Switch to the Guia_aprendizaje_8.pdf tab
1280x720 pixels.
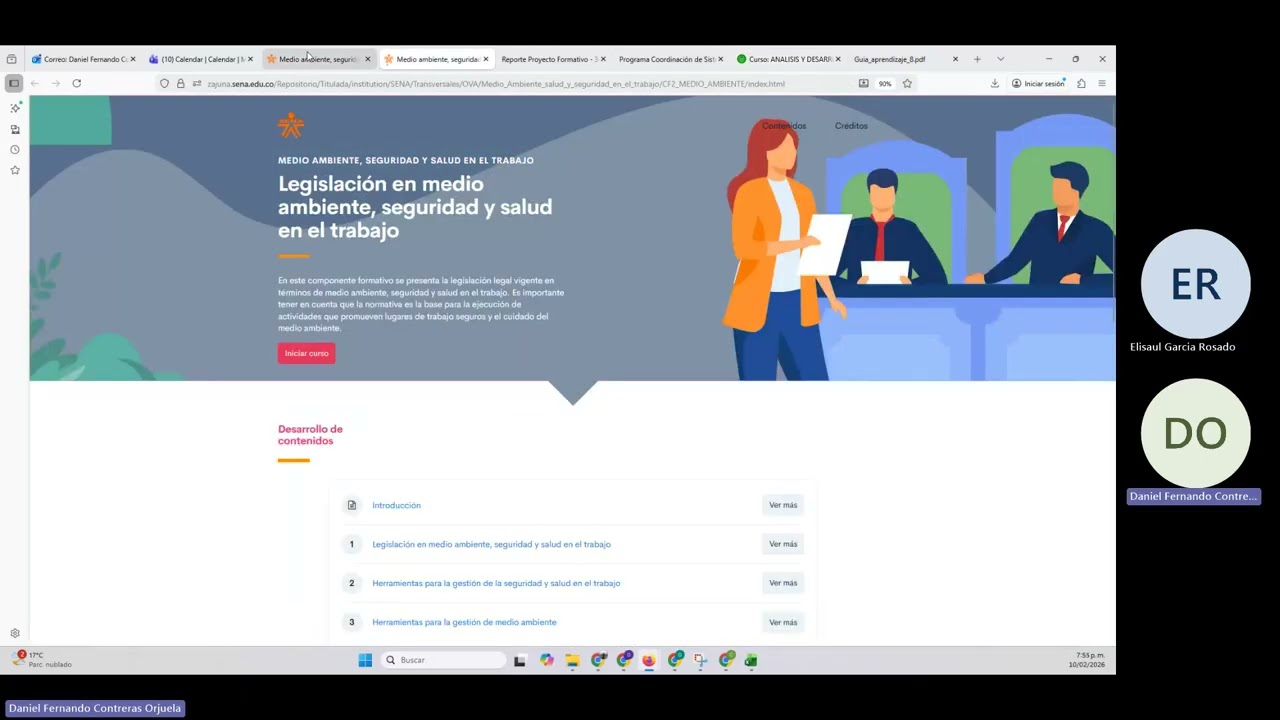point(905,59)
